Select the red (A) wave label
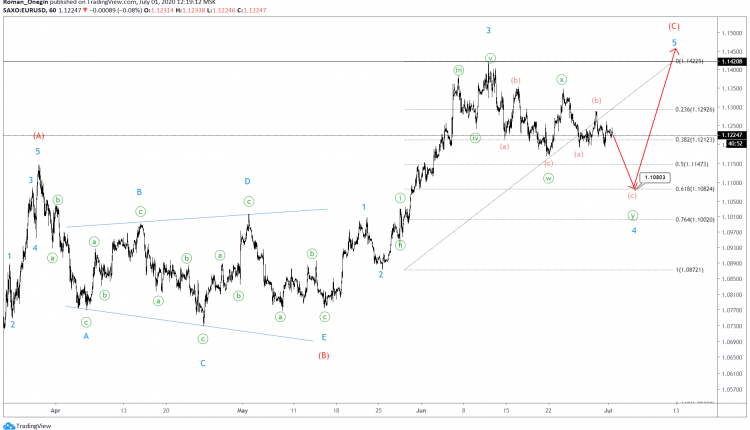The height and width of the screenshot is (430, 750). (39, 136)
